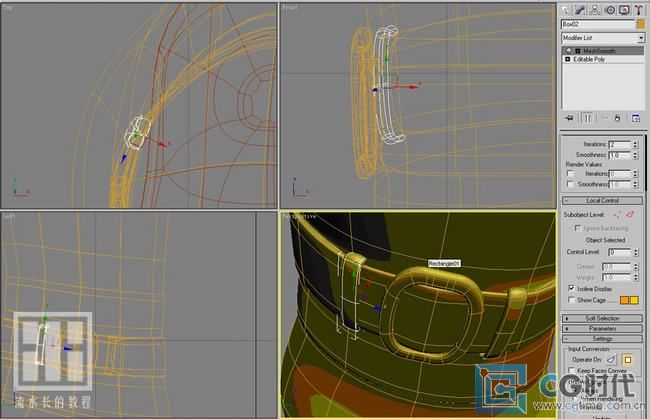Screen dimensions: 650x419
Task: Enable render Iterations checkbox
Action: pyautogui.click(x=569, y=174)
